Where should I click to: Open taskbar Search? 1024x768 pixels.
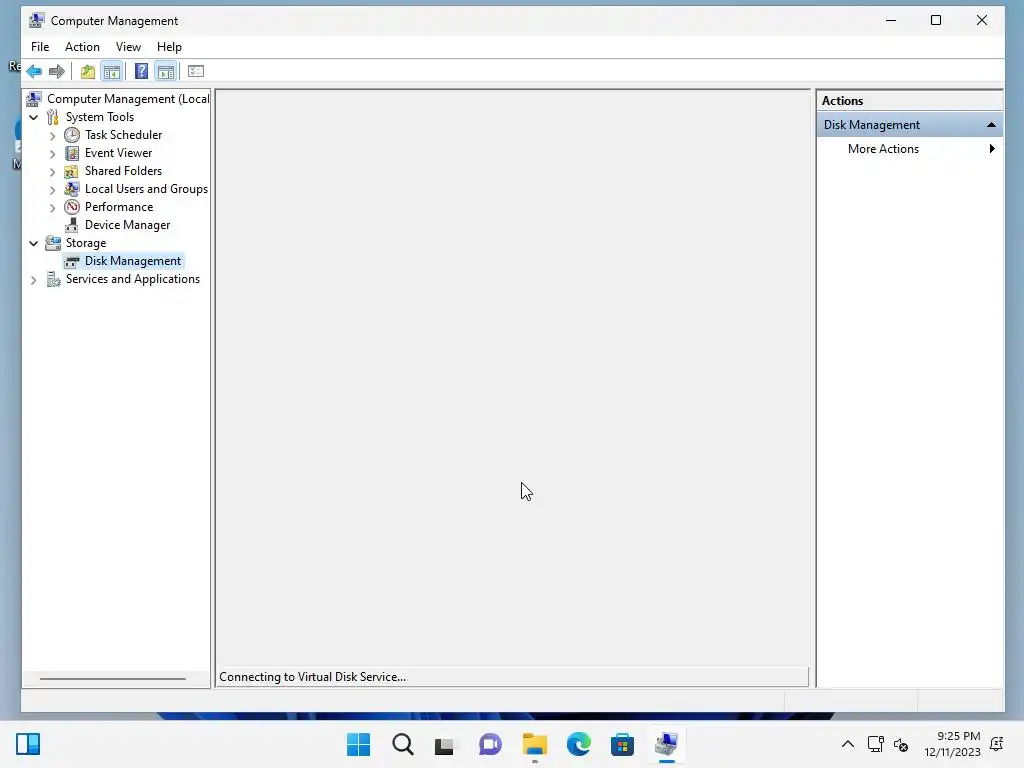[403, 744]
